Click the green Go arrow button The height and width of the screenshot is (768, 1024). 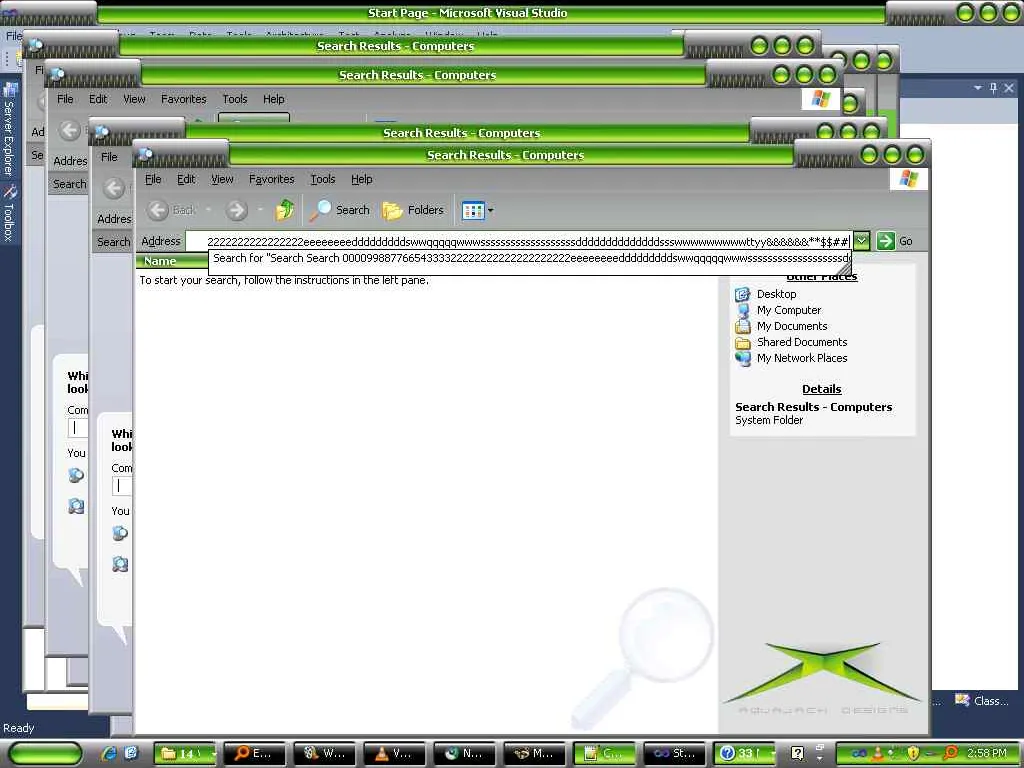coord(885,241)
